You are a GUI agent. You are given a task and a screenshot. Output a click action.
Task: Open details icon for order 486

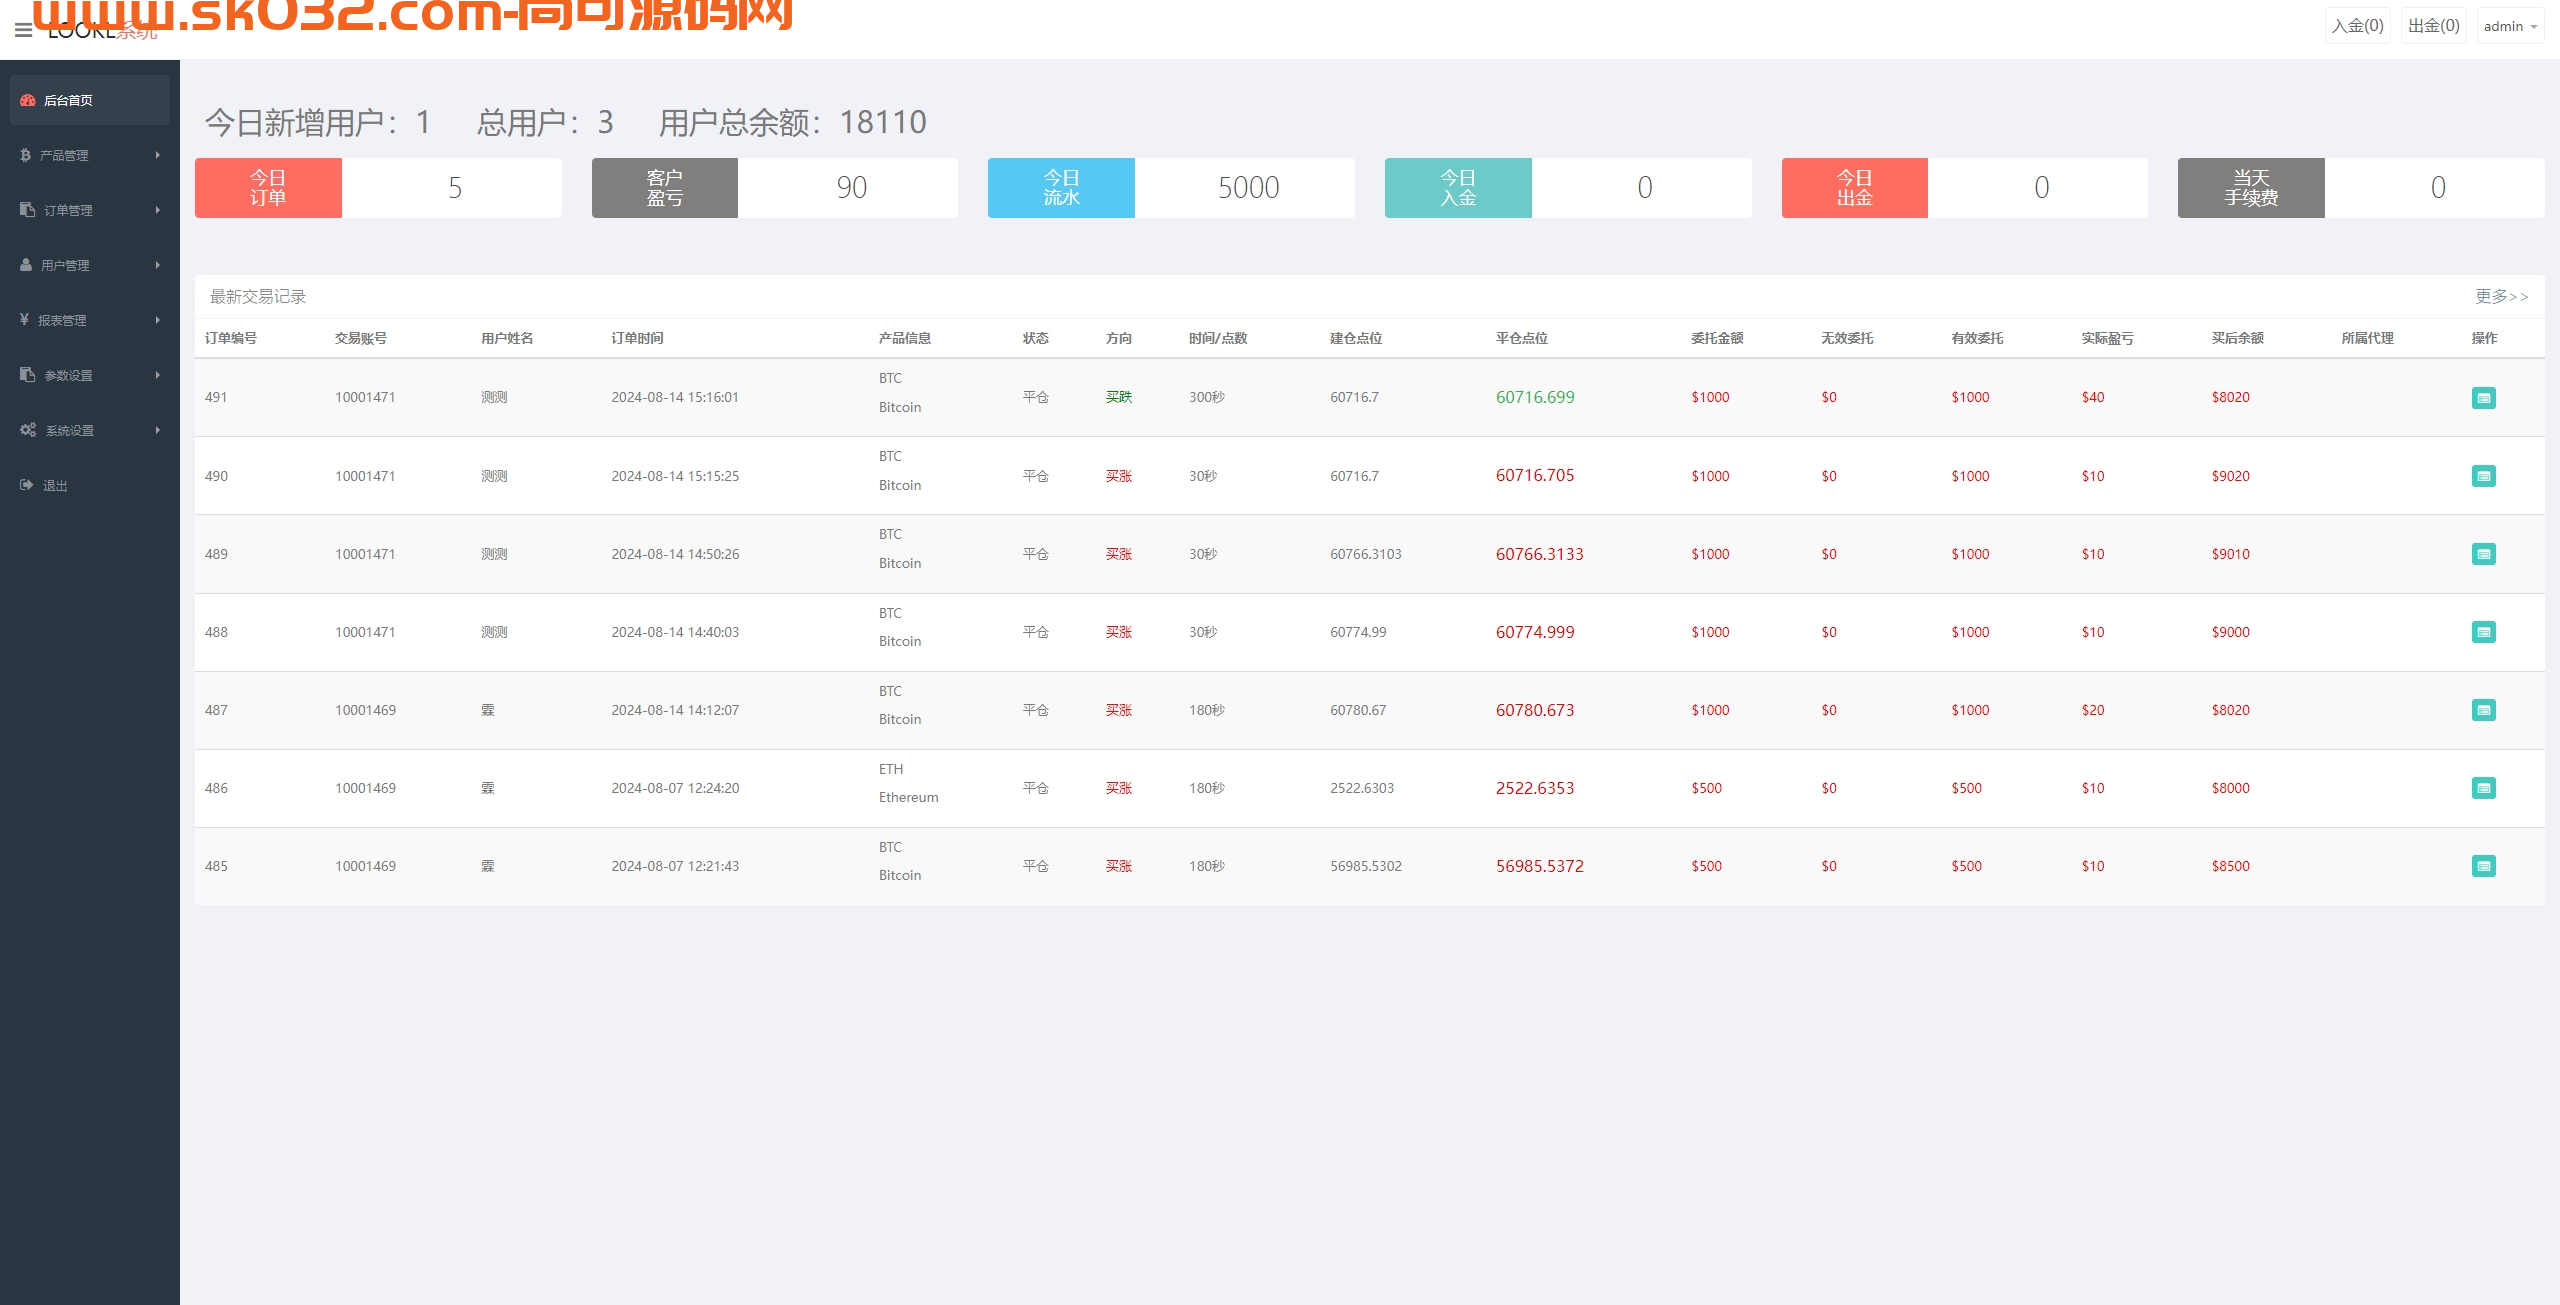coord(2483,788)
